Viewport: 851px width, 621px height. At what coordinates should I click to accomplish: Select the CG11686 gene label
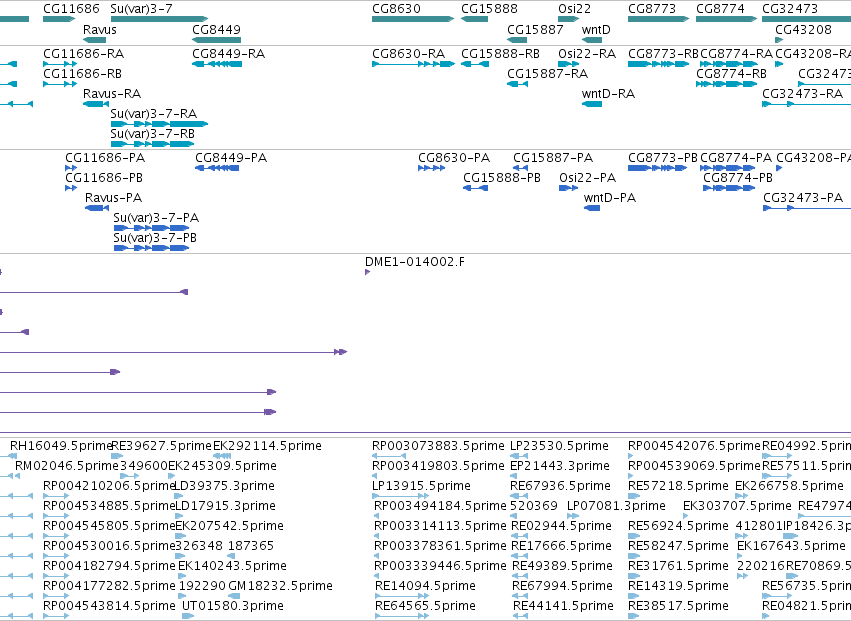coord(71,9)
